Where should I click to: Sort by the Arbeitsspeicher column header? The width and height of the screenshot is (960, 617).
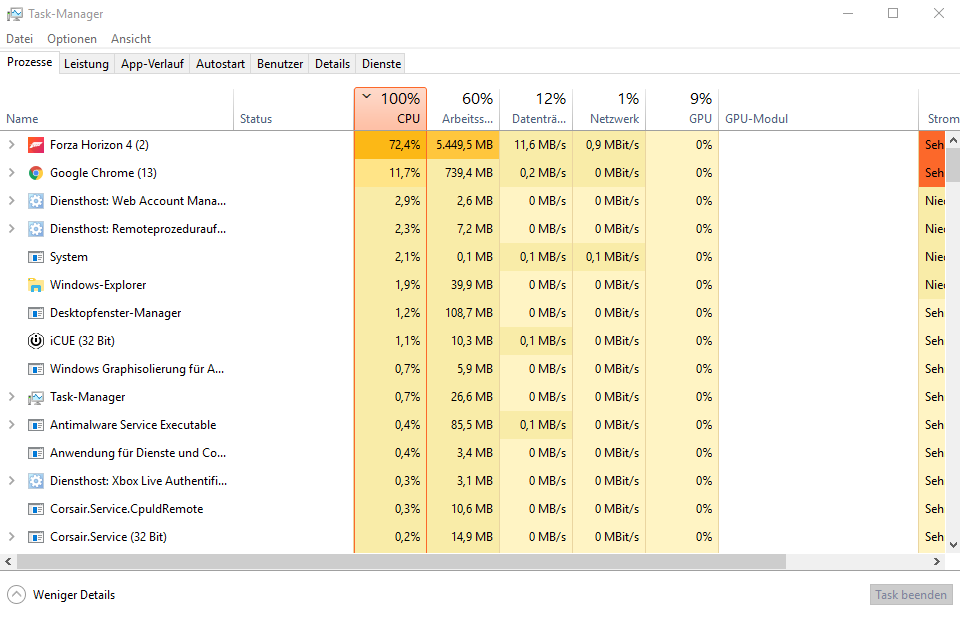[x=463, y=110]
